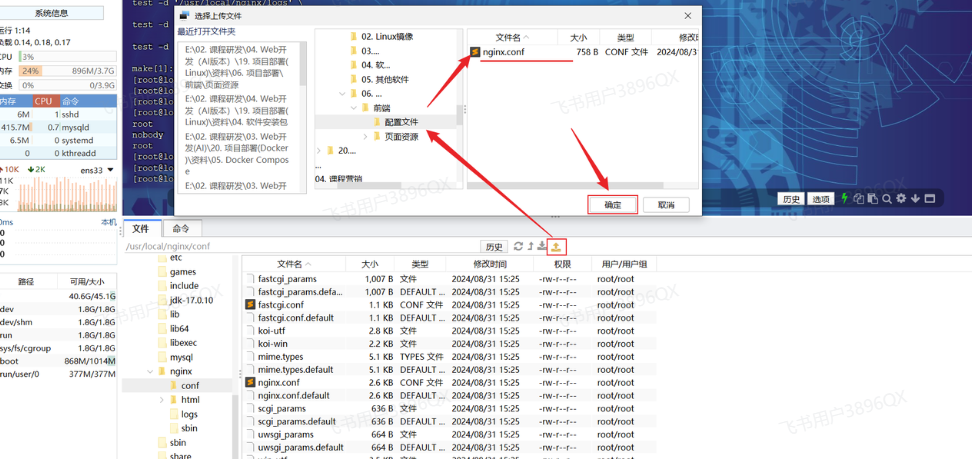
Task: Click the 本机 link
Action: pyautogui.click(x=108, y=222)
